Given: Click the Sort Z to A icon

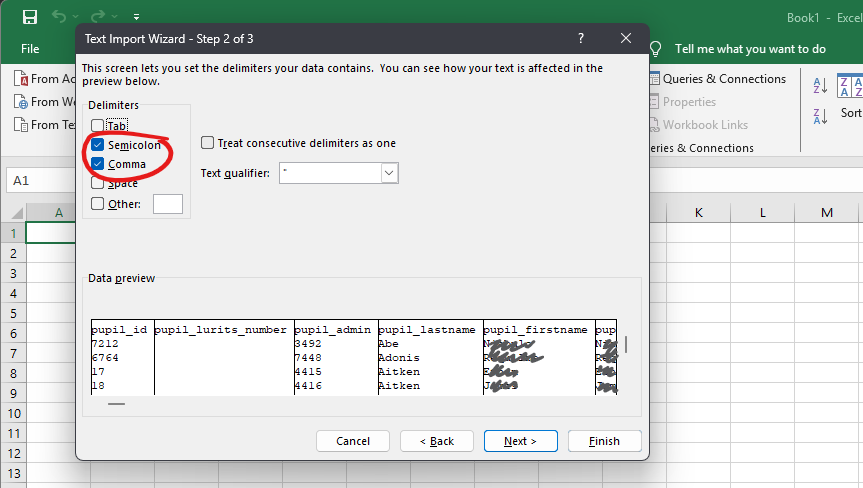Looking at the screenshot, I should pos(819,115).
